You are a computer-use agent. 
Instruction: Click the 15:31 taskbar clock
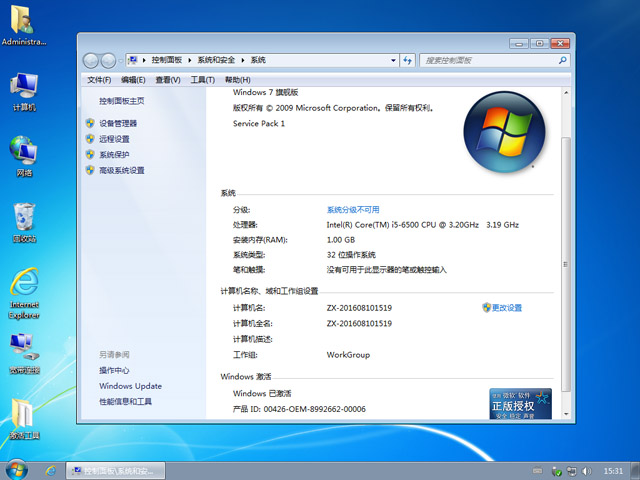point(613,471)
